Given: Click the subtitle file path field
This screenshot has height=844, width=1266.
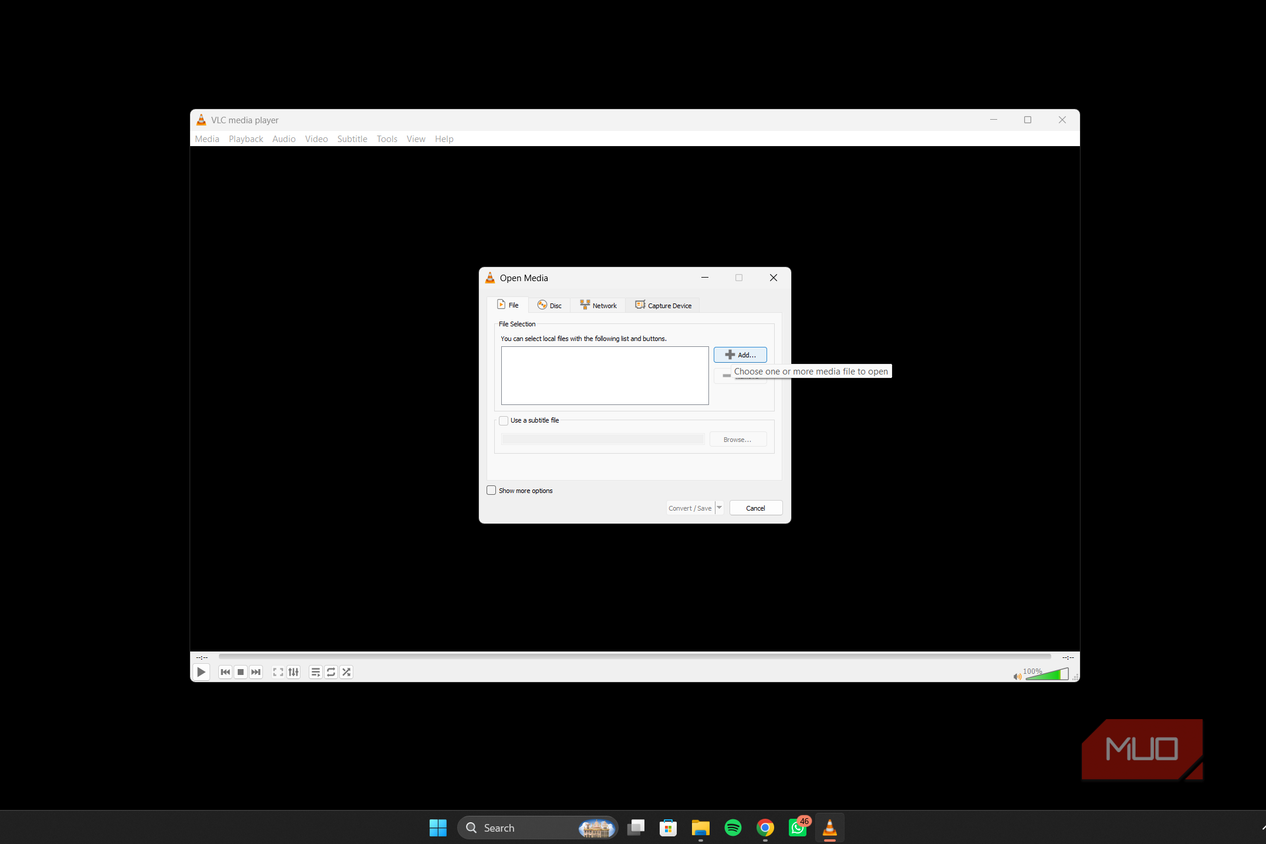Looking at the screenshot, I should coord(603,439).
